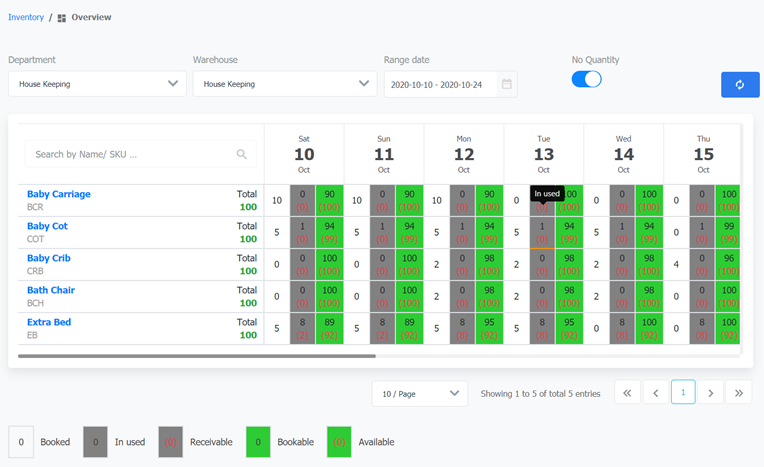
Task: Open the Inventory breadcrumb link
Action: click(x=26, y=17)
